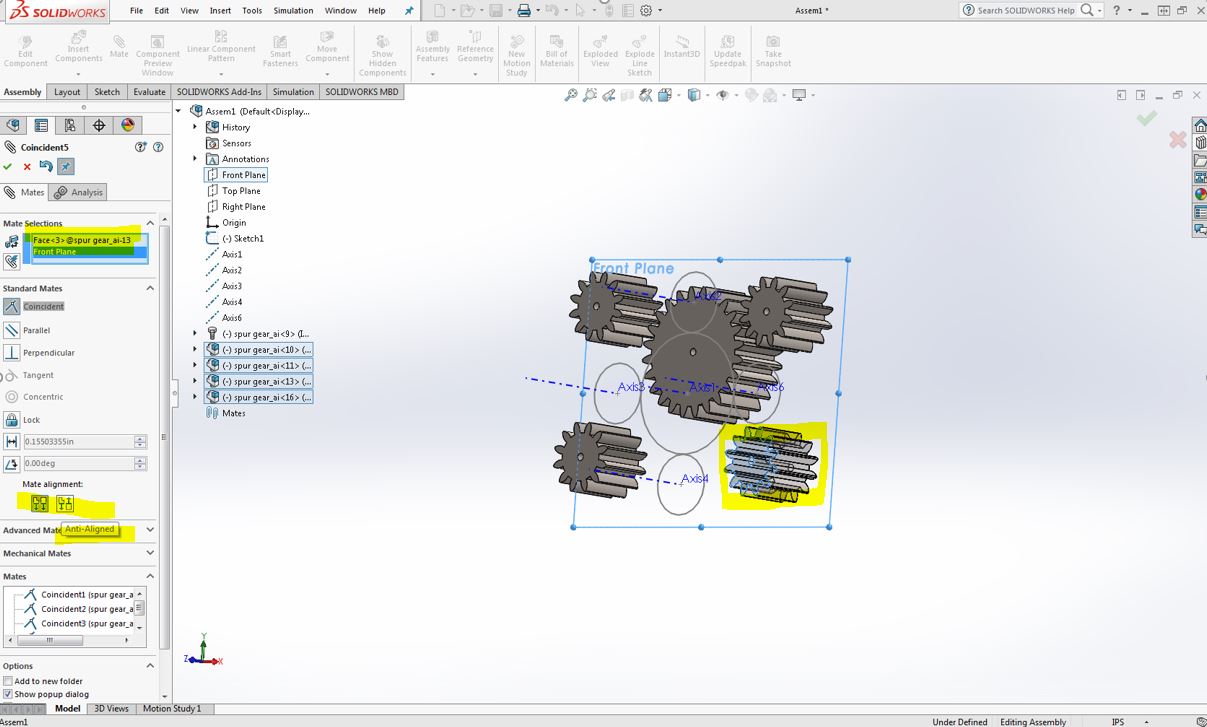The image size is (1207, 727).
Task: Switch to the 3D Views tab
Action: click(111, 708)
